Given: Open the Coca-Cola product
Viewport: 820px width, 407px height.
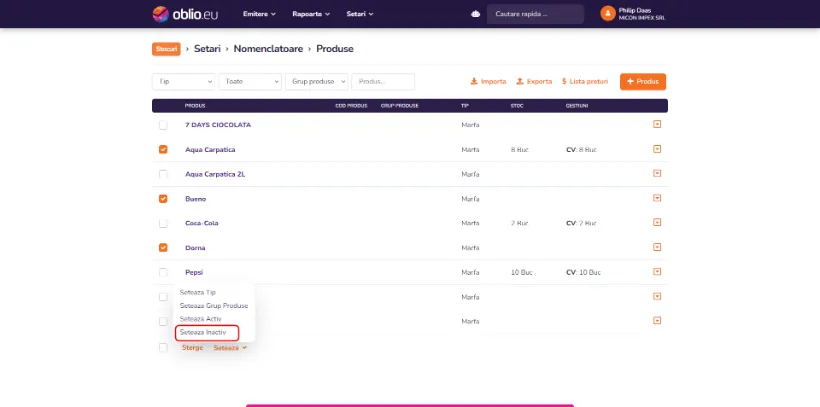Looking at the screenshot, I should point(202,223).
